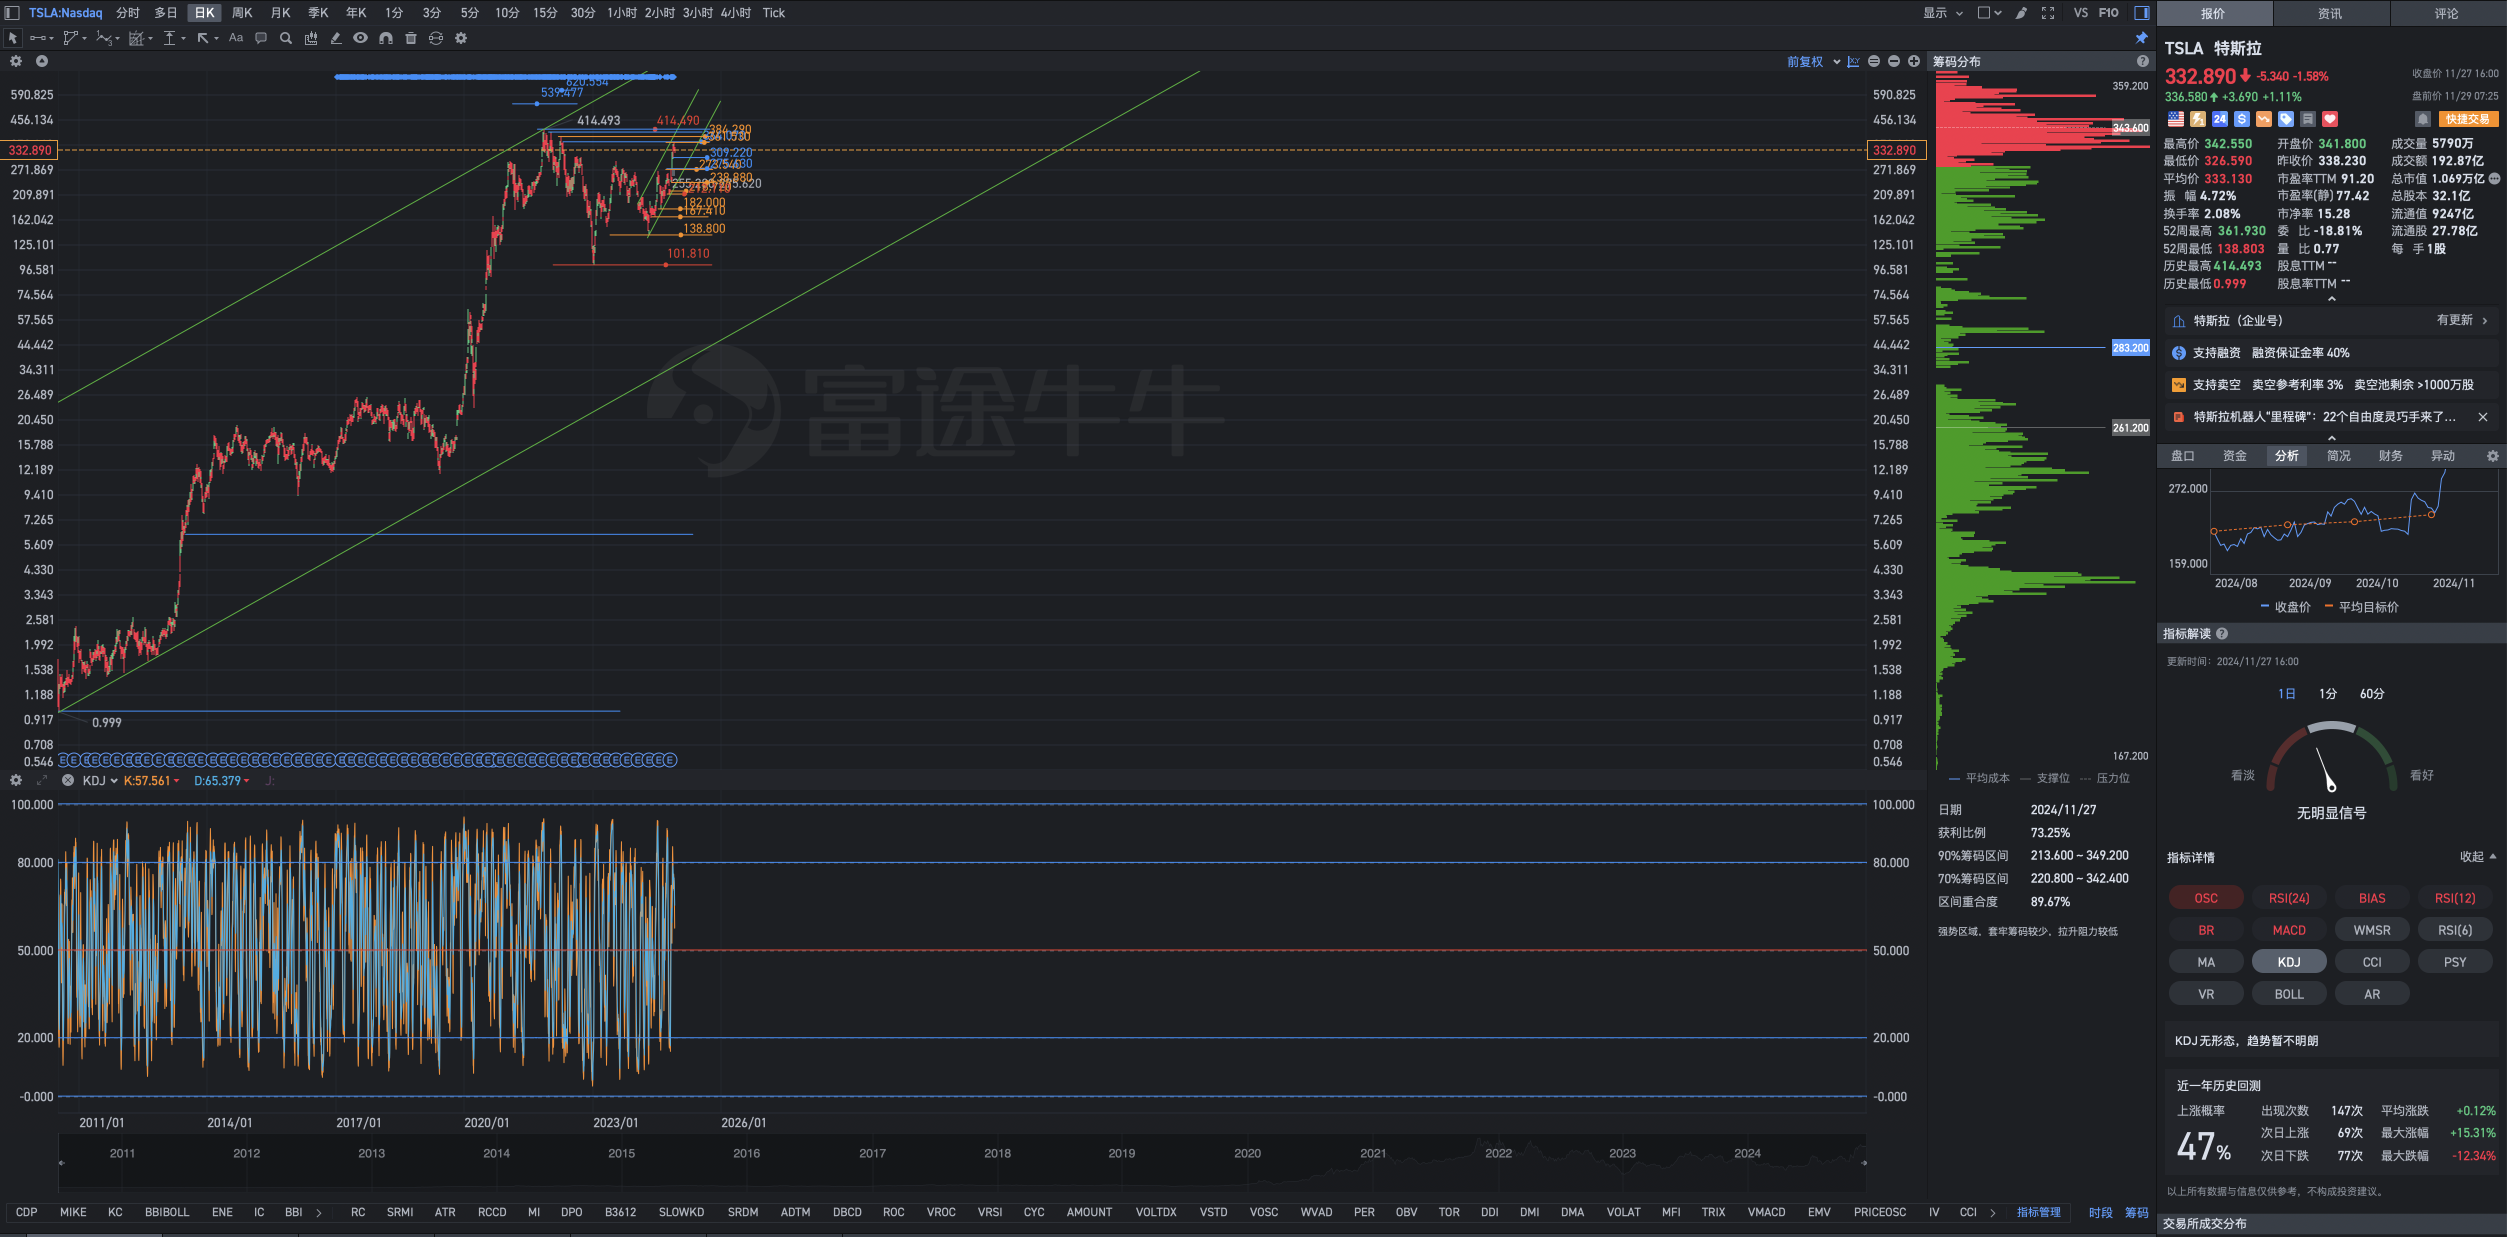Click the US flag market icon
2507x1237 pixels.
2176,119
